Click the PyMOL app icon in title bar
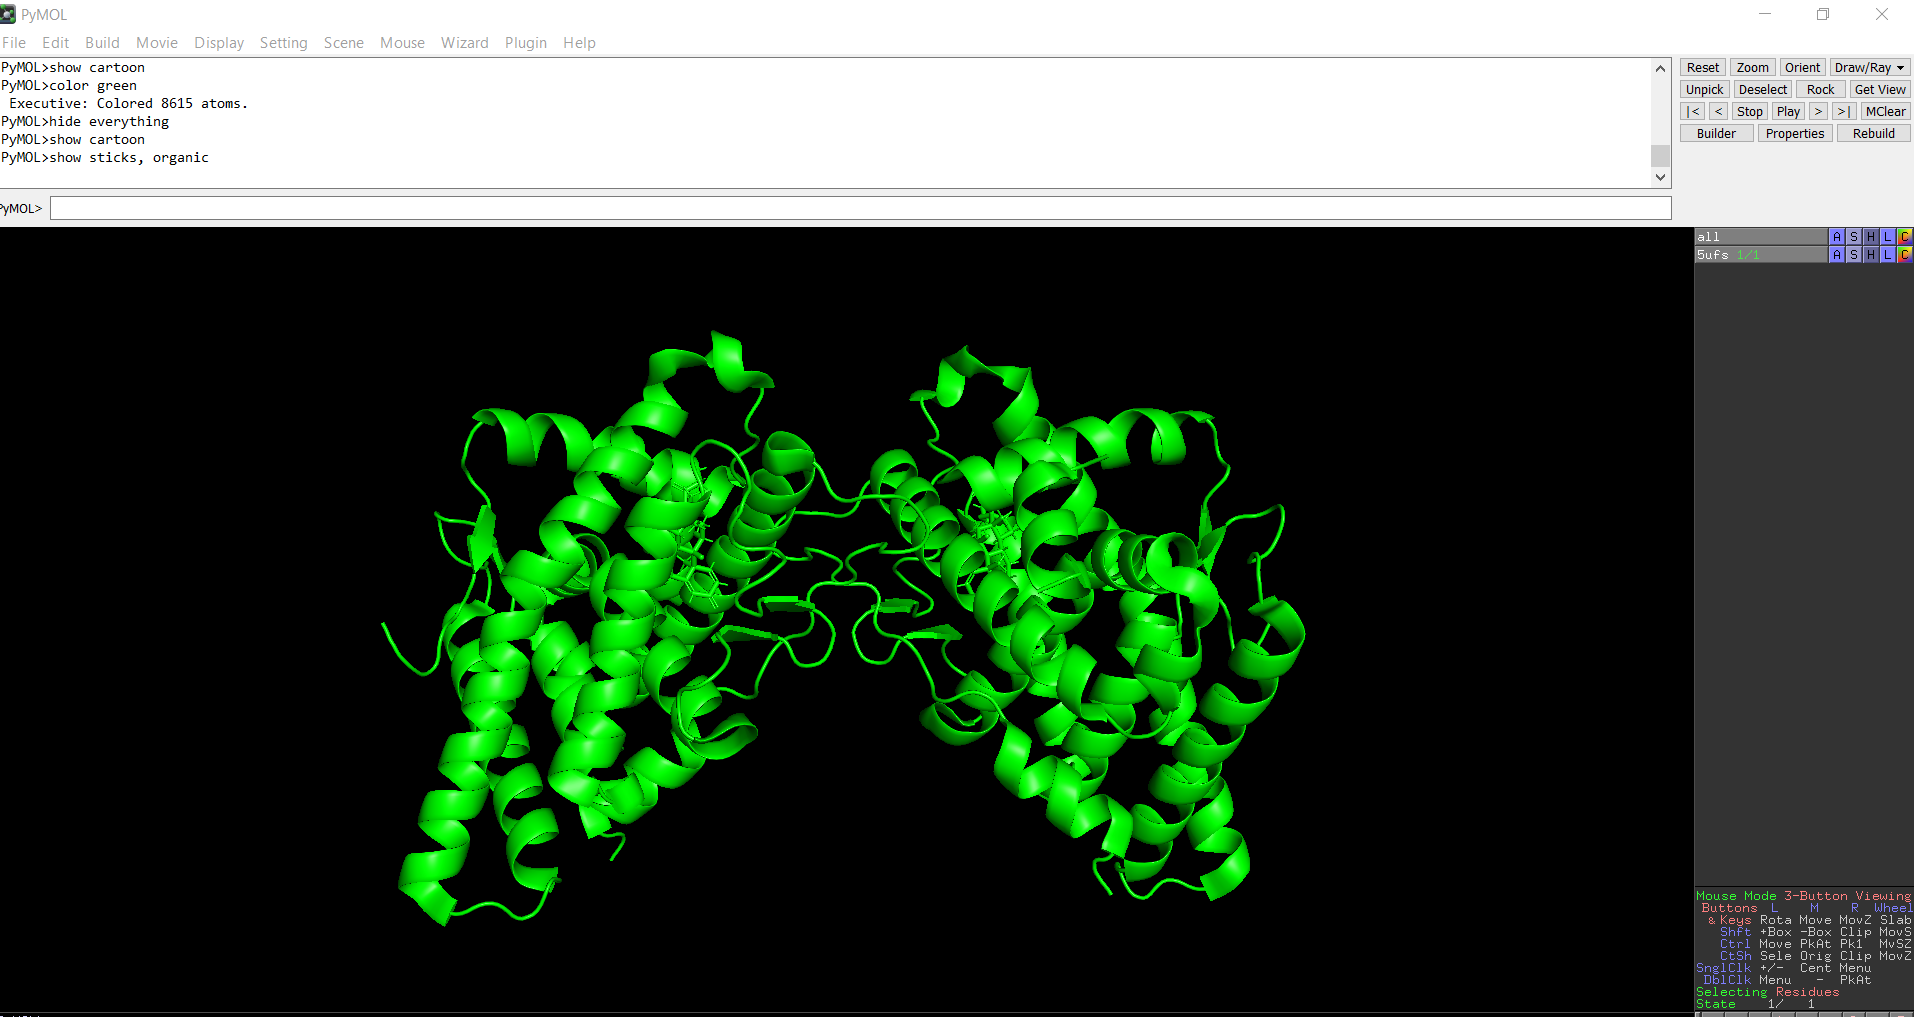 9,14
